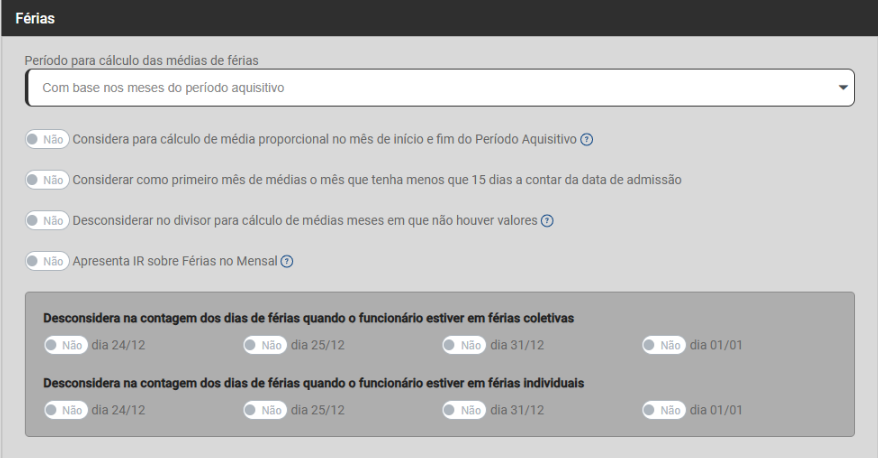Screen dimensions: 878x458
Task: Open help icon beside 'não houver valores' option
Action: [547, 221]
